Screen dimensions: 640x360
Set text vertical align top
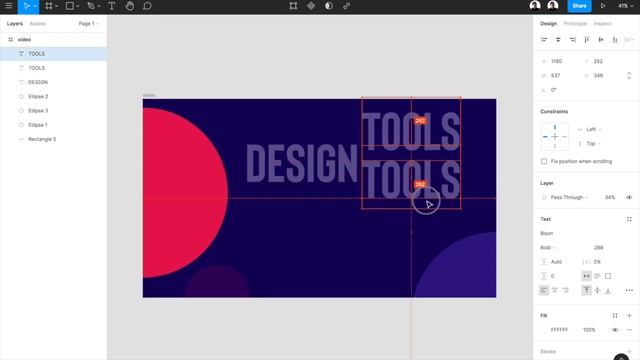point(587,290)
